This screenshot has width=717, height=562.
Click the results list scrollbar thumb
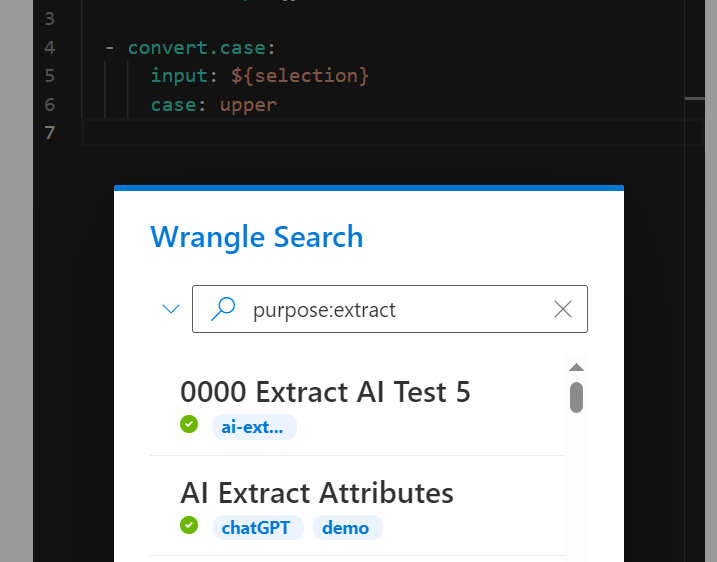576,397
